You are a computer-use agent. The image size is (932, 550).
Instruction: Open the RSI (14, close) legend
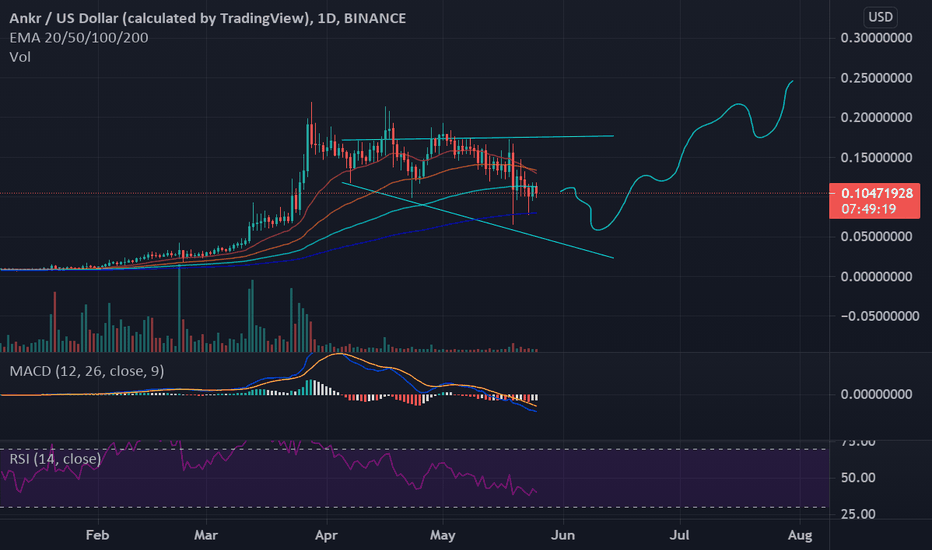coord(55,458)
